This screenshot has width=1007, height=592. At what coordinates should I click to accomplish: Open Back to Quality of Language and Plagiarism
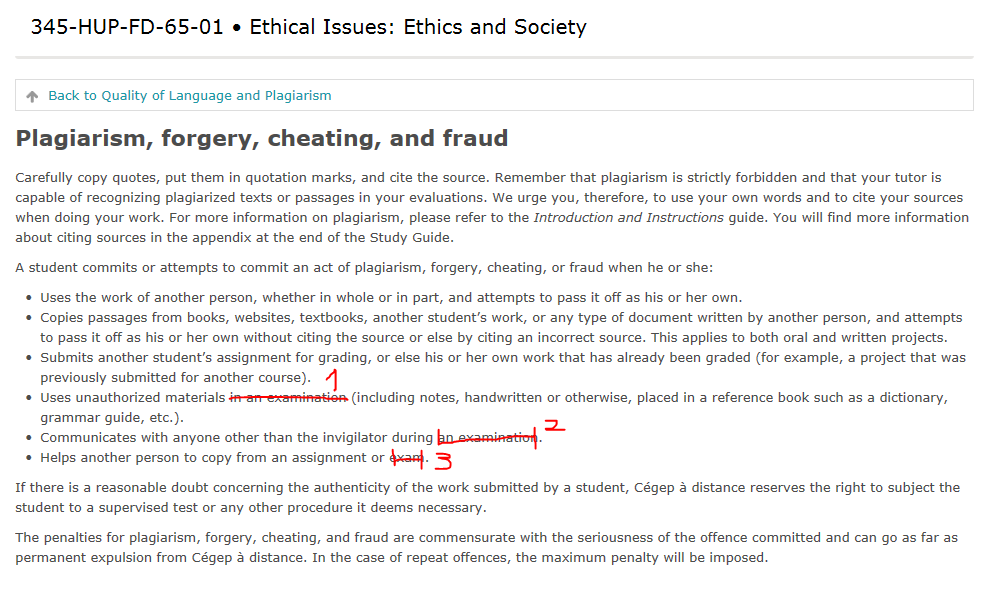pos(189,96)
